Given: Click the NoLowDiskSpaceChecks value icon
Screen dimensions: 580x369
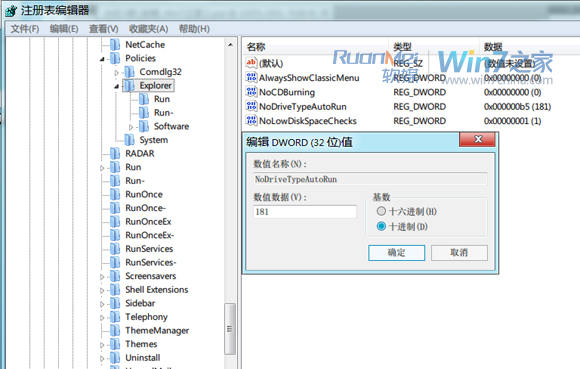Looking at the screenshot, I should (251, 121).
